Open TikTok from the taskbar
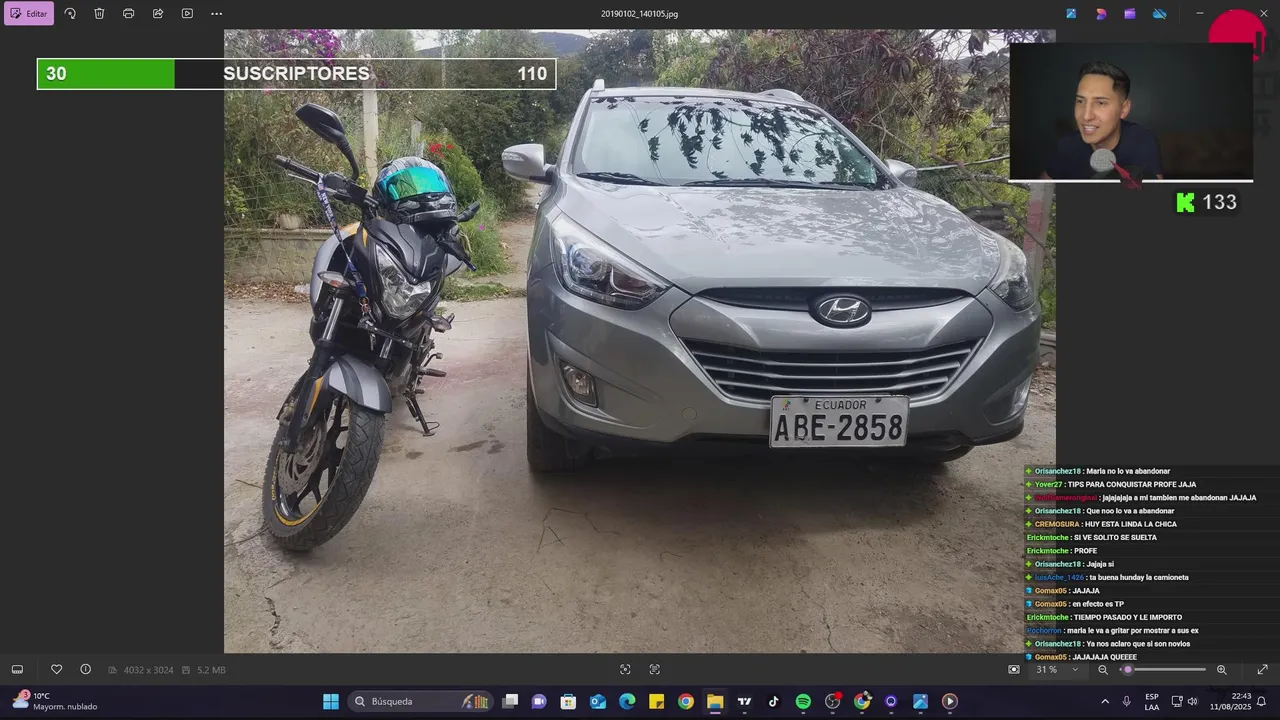 pos(773,702)
